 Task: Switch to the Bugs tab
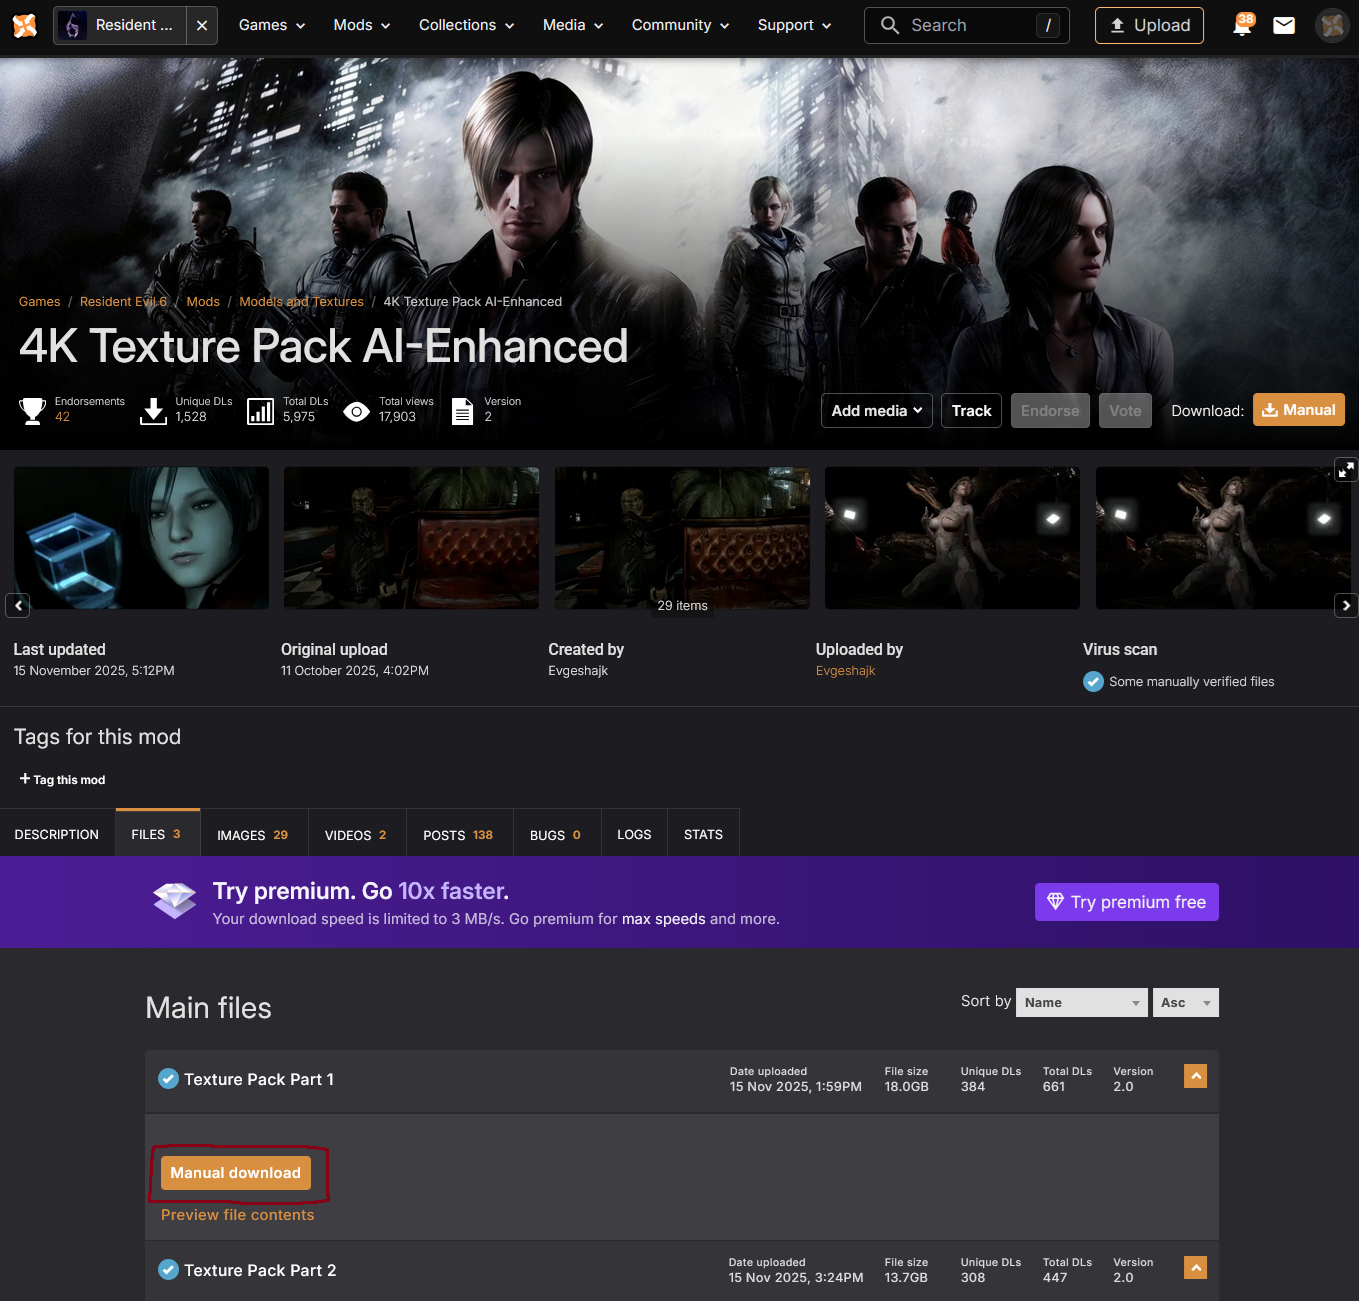pyautogui.click(x=556, y=835)
